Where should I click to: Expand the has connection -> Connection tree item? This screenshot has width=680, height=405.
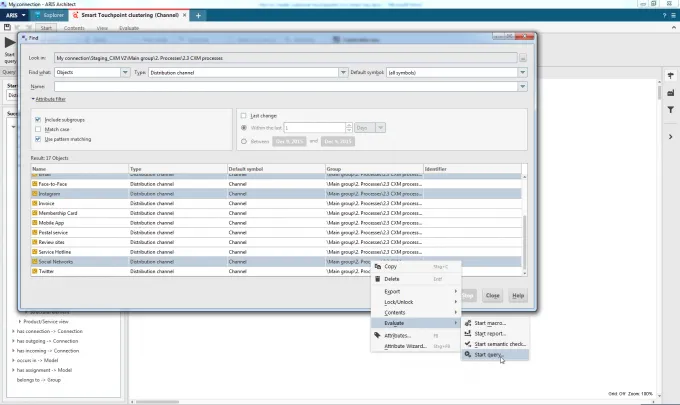pos(13,331)
